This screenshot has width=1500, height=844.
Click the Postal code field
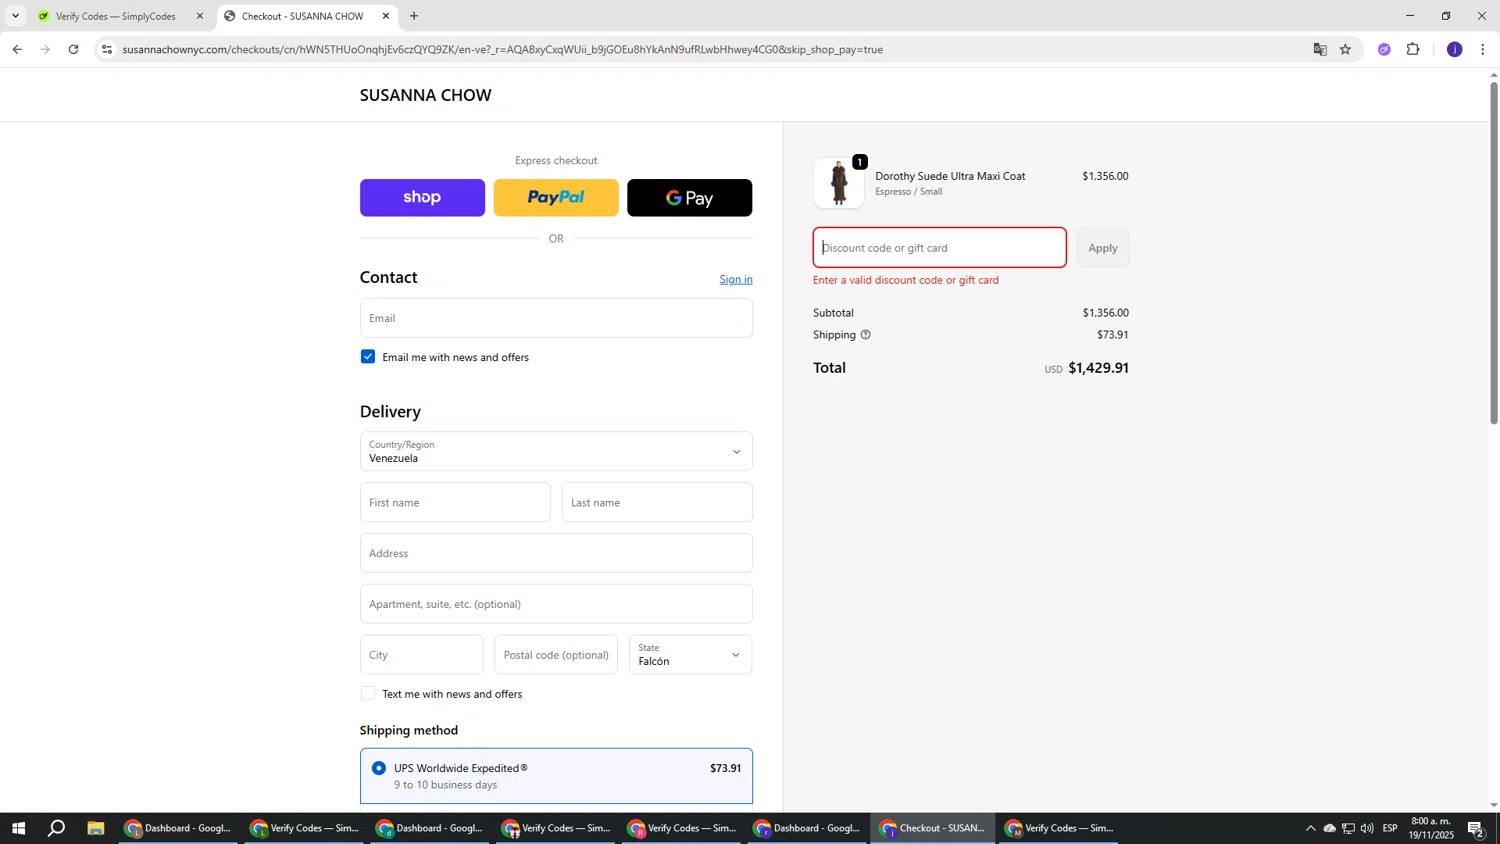coord(556,655)
